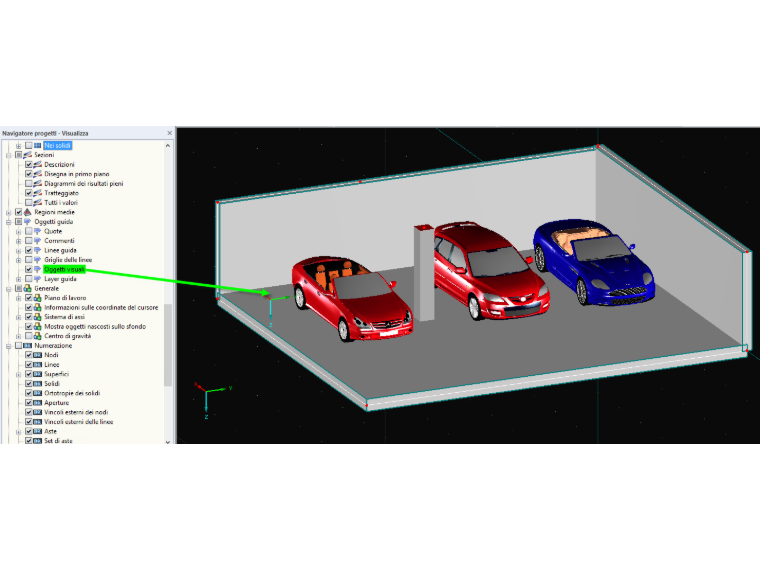Click the Linee guida item icon
The width and height of the screenshot is (760, 570).
37,250
